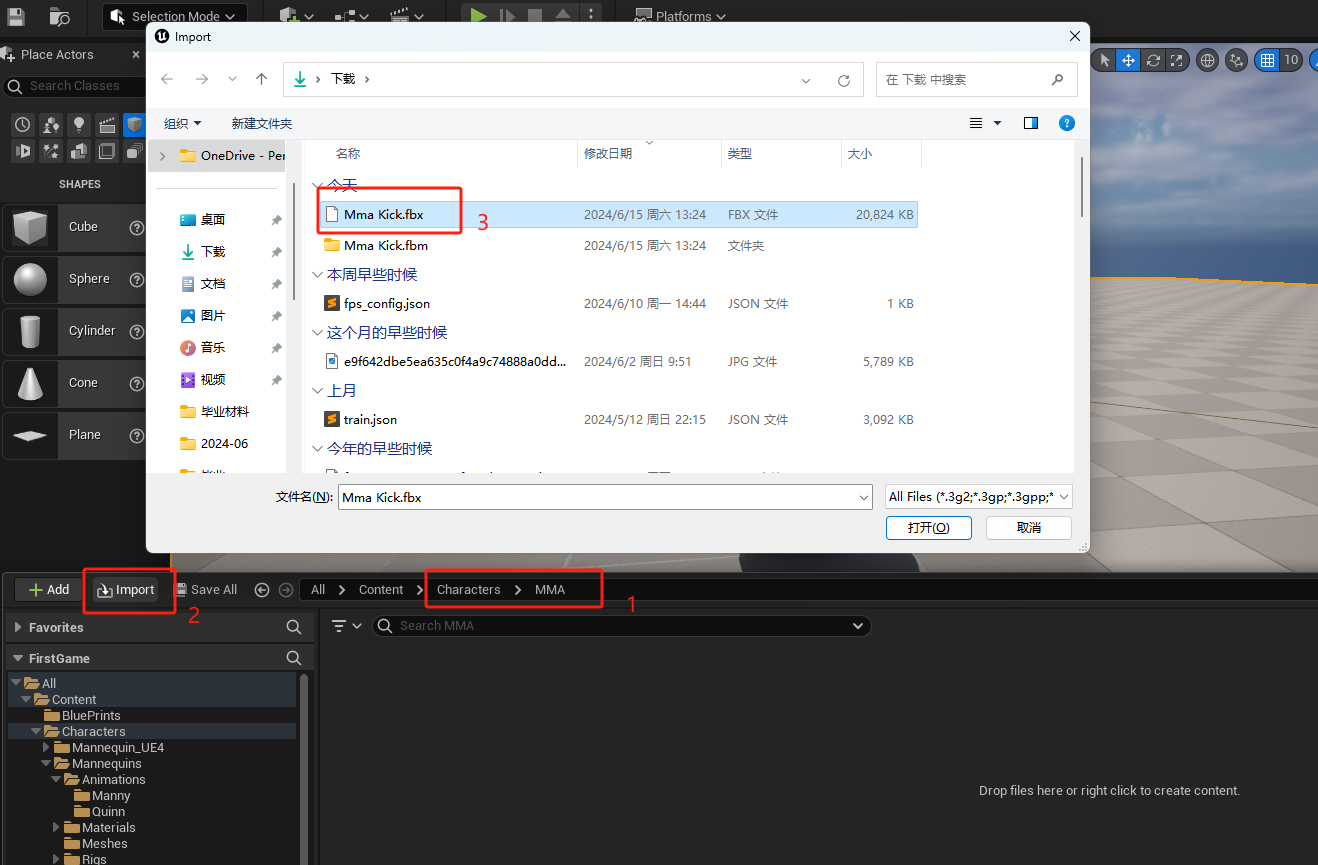Click the 打开(O) button
The height and width of the screenshot is (865, 1318).
(x=928, y=528)
